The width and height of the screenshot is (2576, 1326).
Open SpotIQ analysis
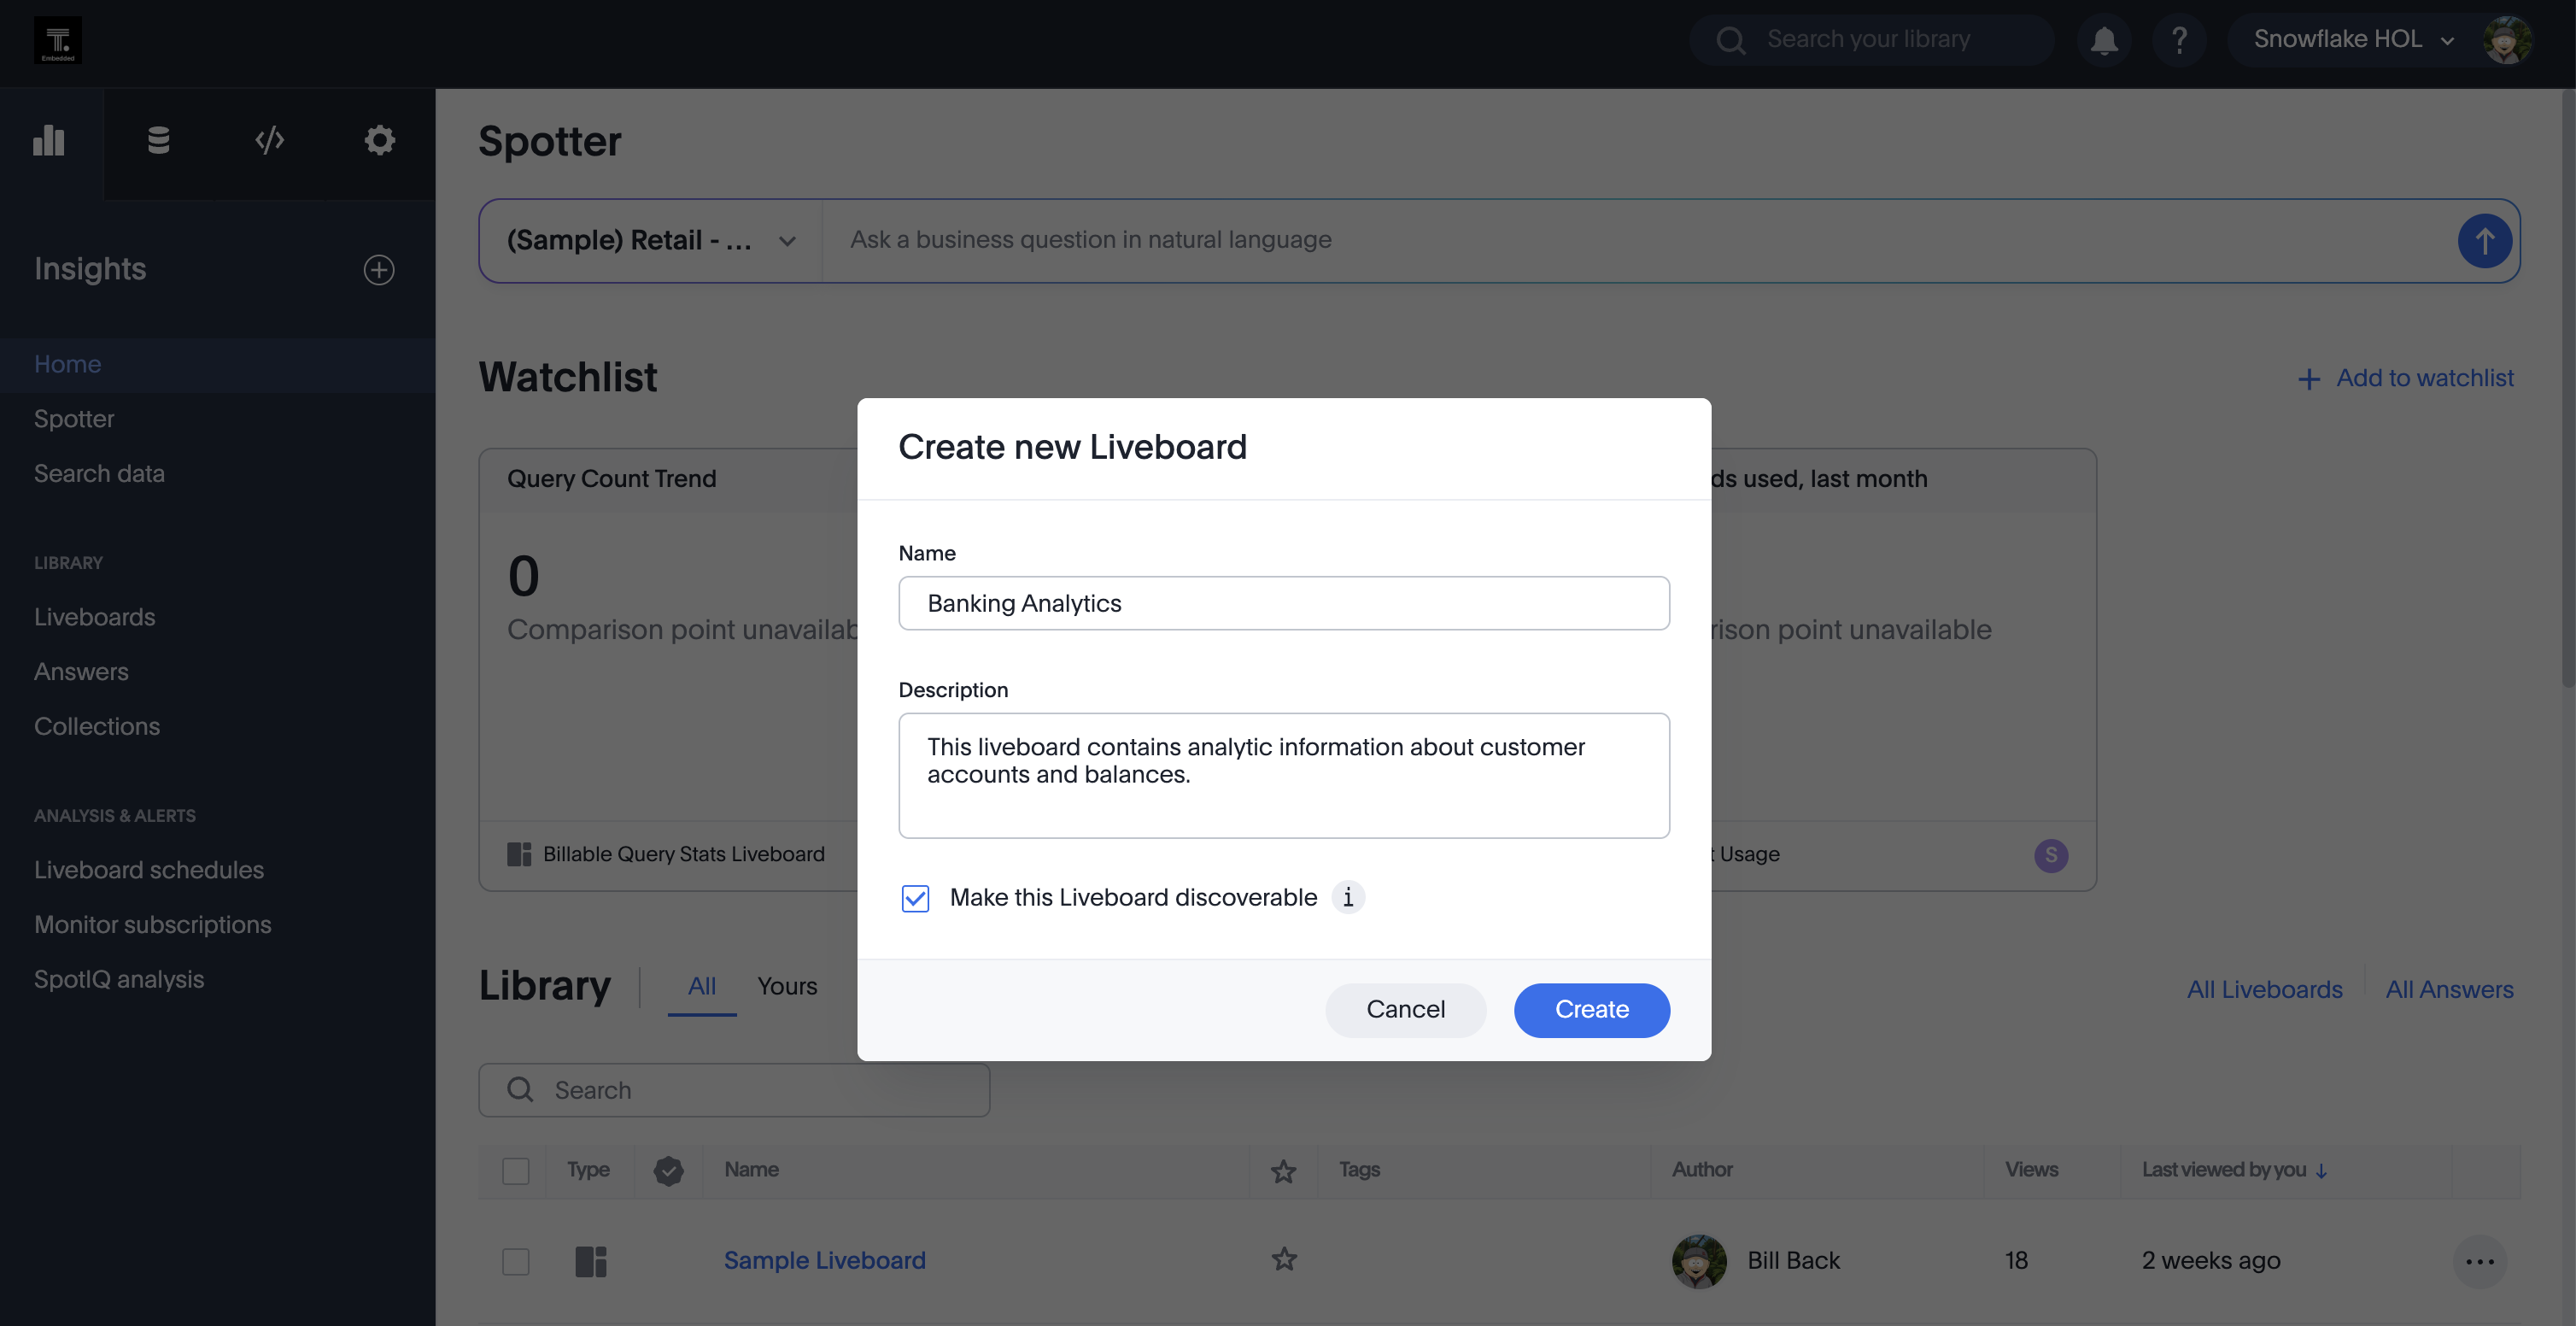coord(119,980)
